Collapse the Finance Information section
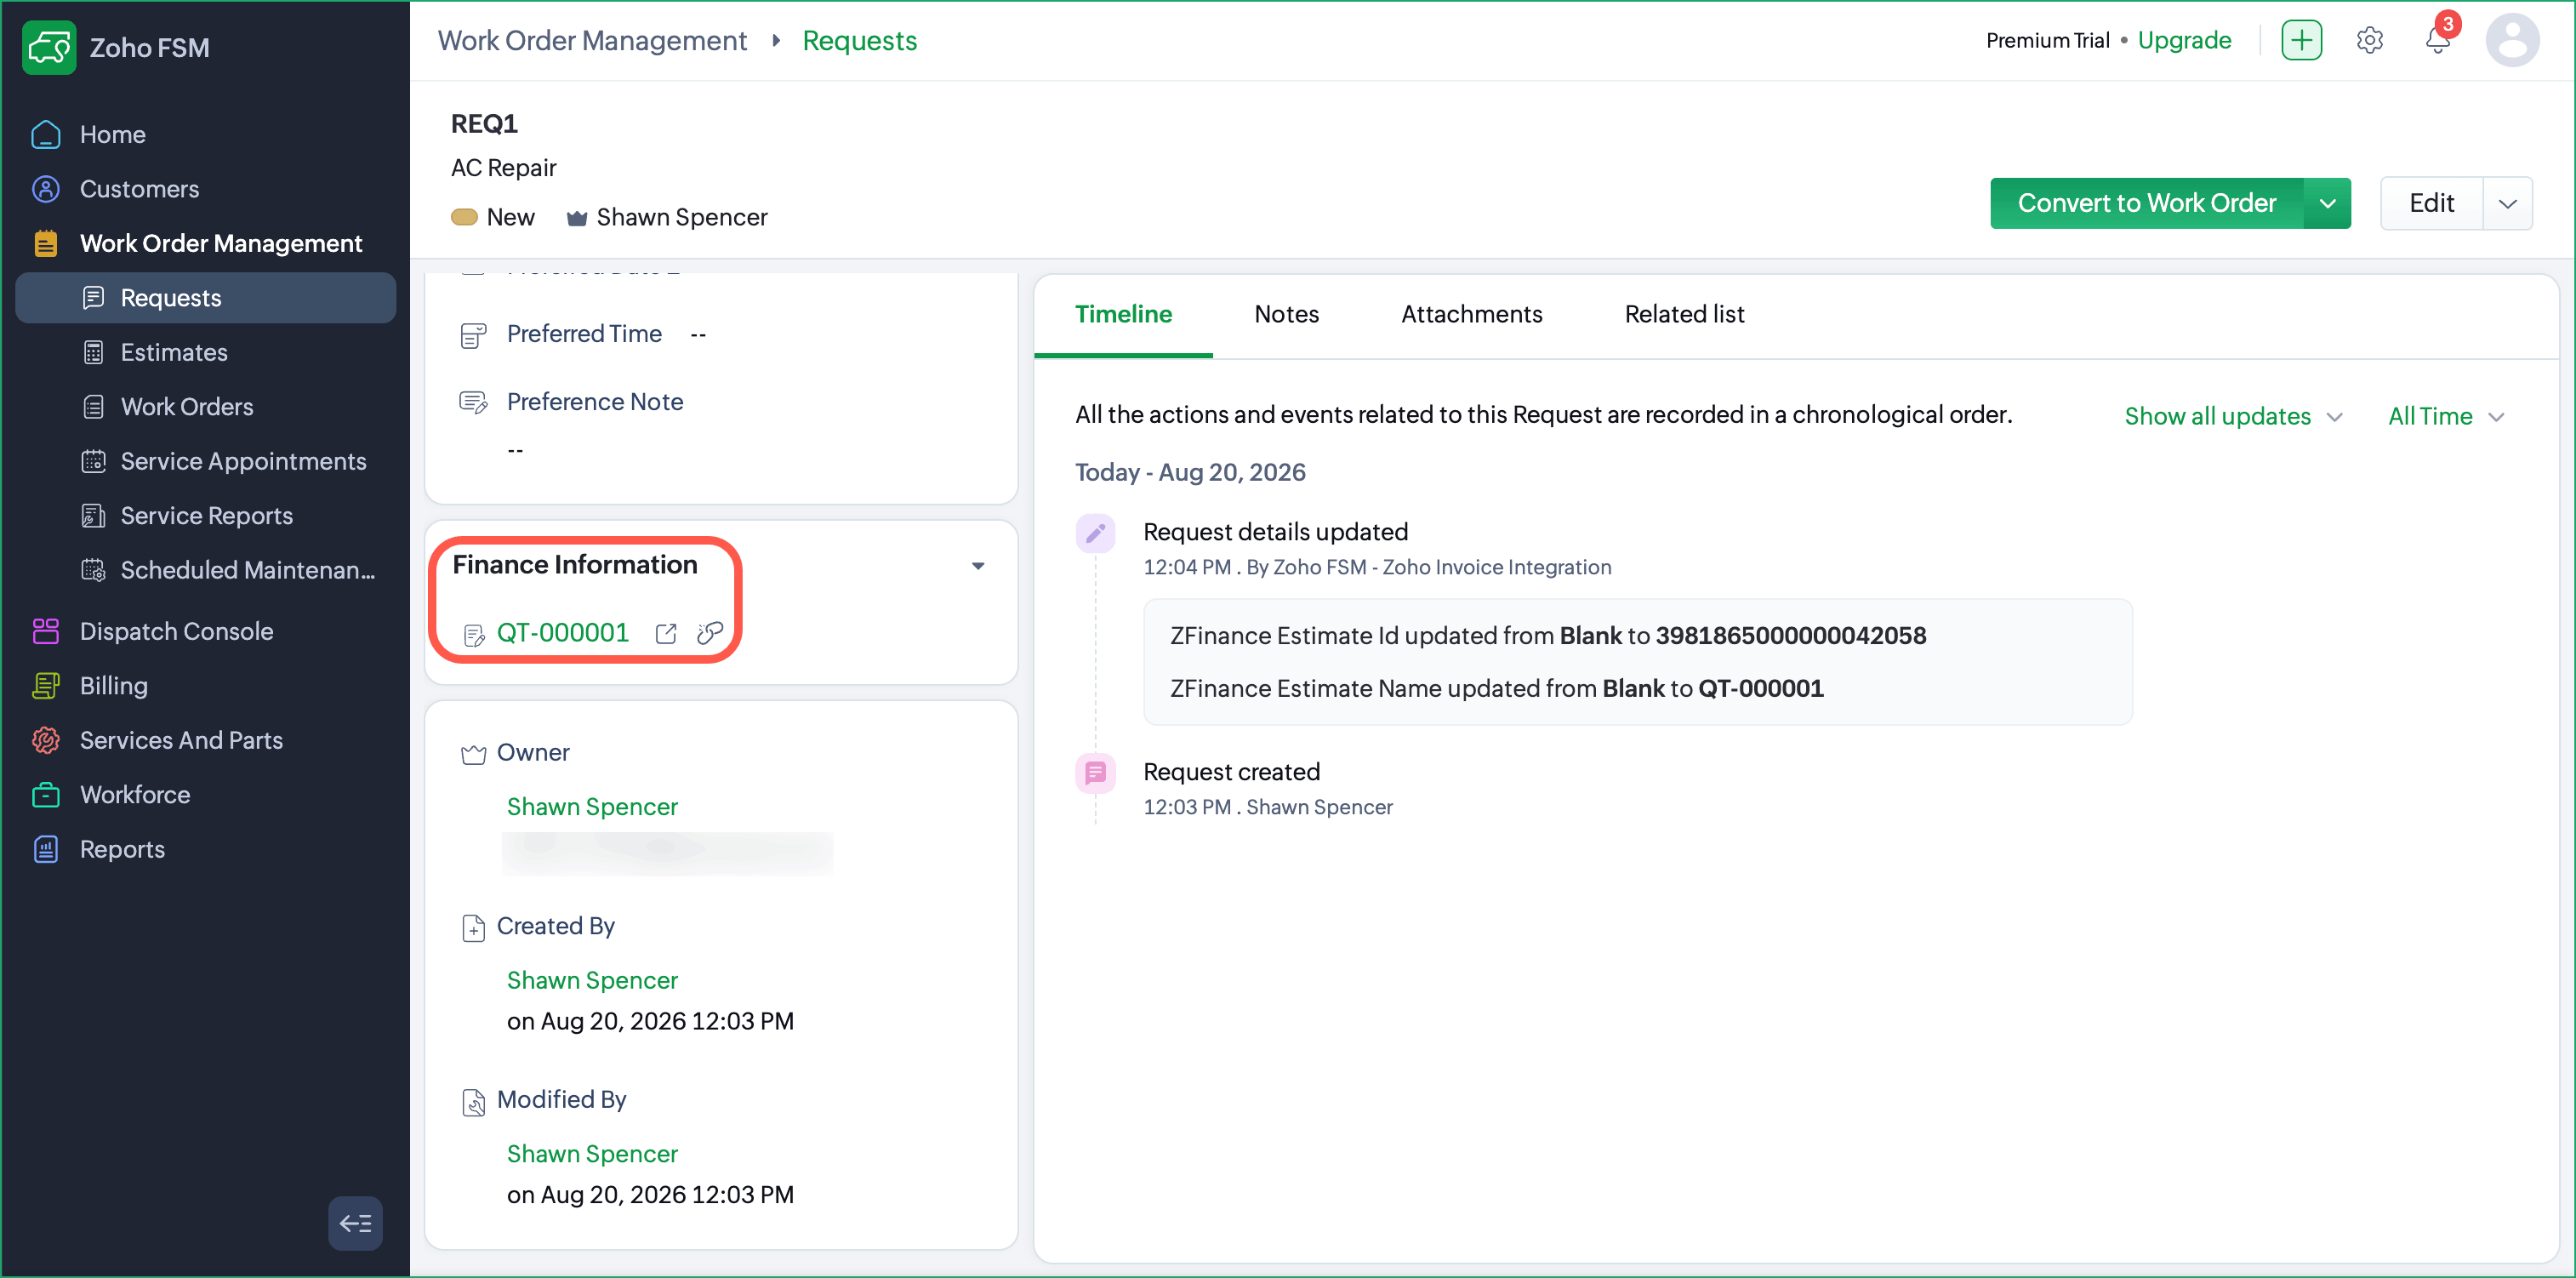This screenshot has width=2576, height=1278. pyautogui.click(x=978, y=566)
